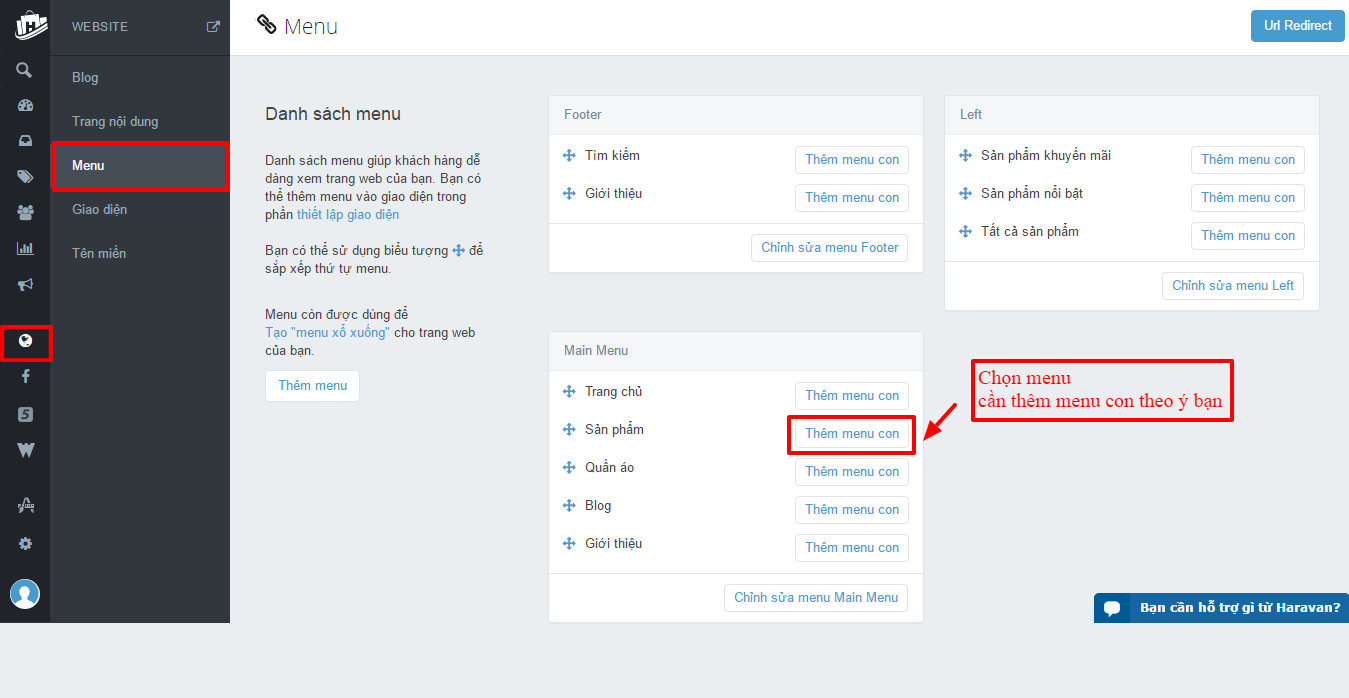Click the WEBSITE sidebar header
The image size is (1349, 698).
100,27
